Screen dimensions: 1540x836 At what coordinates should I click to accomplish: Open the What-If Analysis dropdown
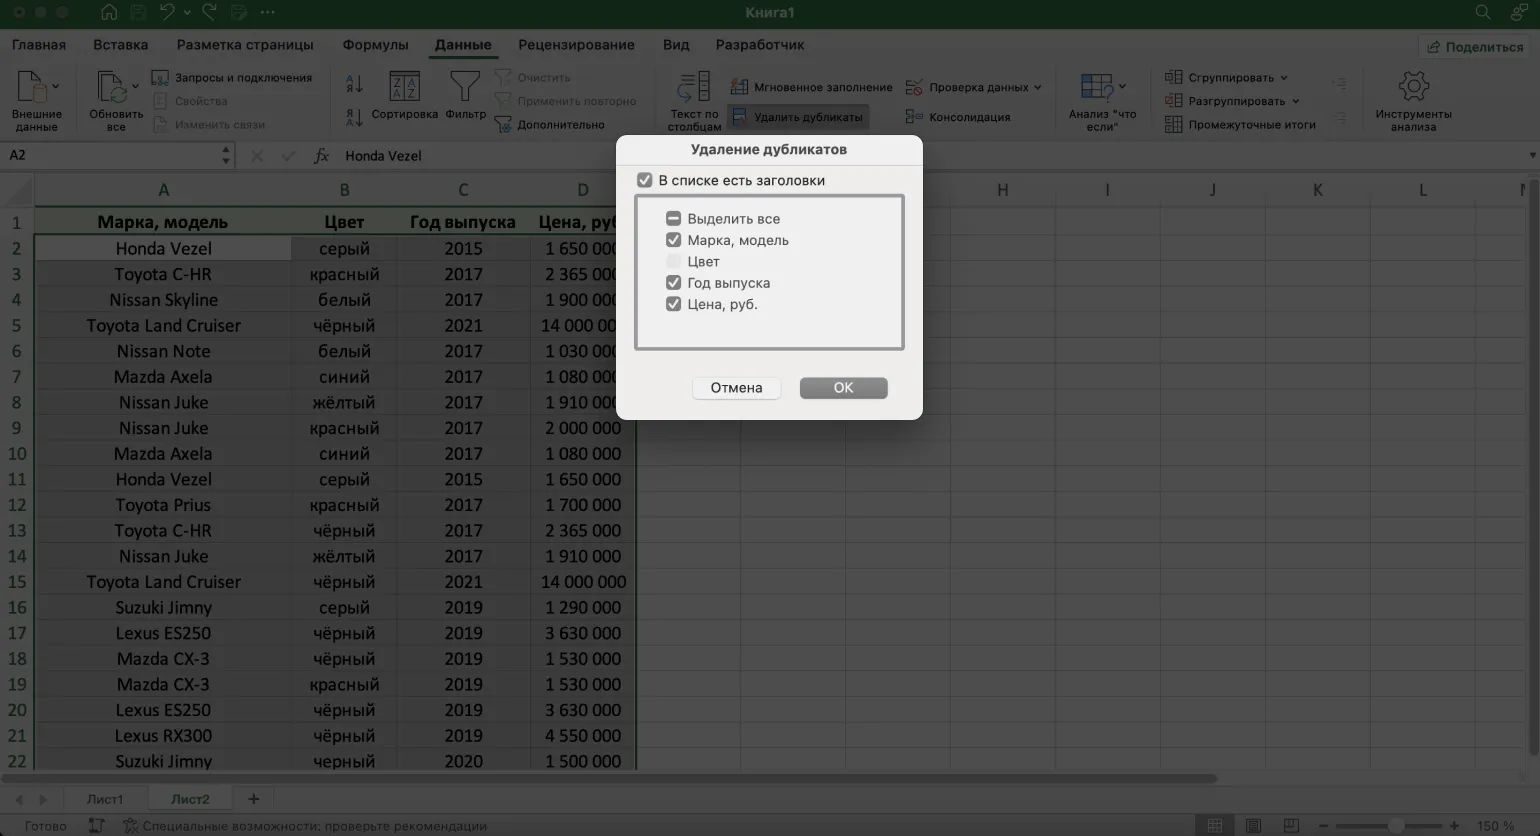[1122, 87]
